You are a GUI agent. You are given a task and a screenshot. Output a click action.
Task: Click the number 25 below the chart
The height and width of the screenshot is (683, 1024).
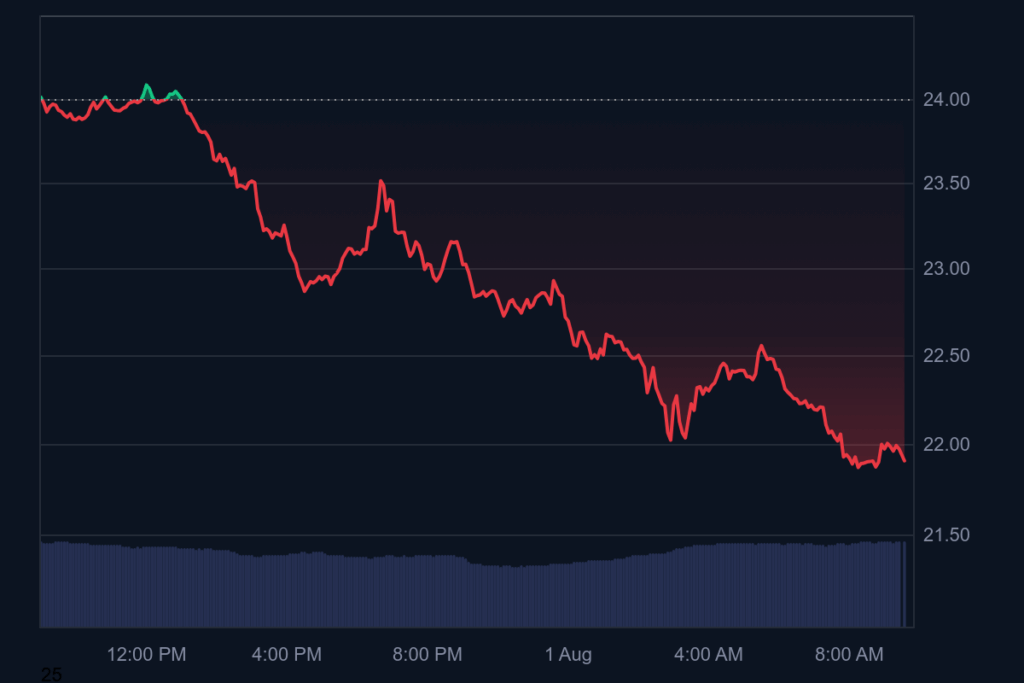tap(51, 675)
